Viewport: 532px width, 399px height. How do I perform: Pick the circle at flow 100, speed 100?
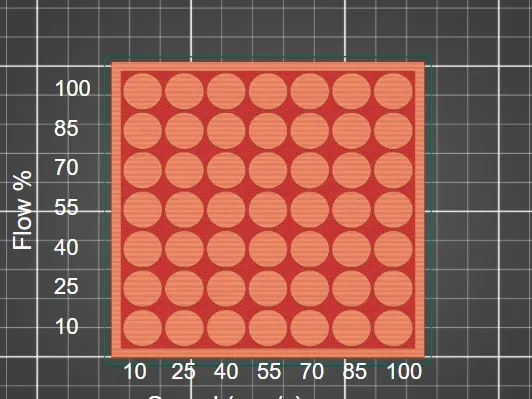pyautogui.click(x=393, y=91)
